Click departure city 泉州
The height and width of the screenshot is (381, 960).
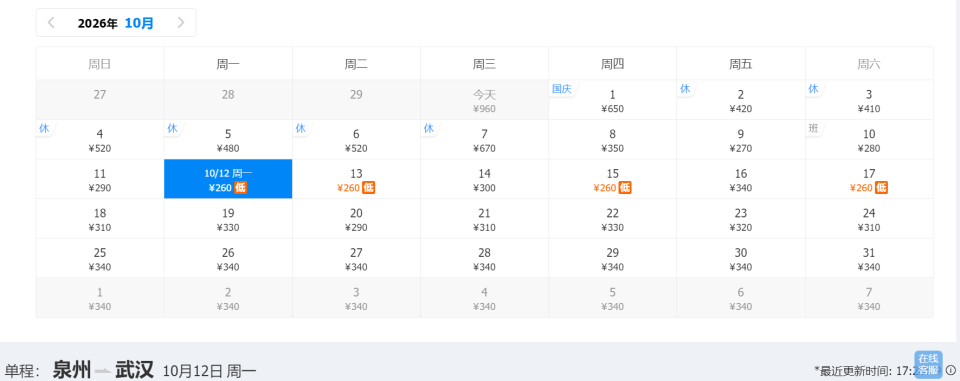click(x=72, y=370)
